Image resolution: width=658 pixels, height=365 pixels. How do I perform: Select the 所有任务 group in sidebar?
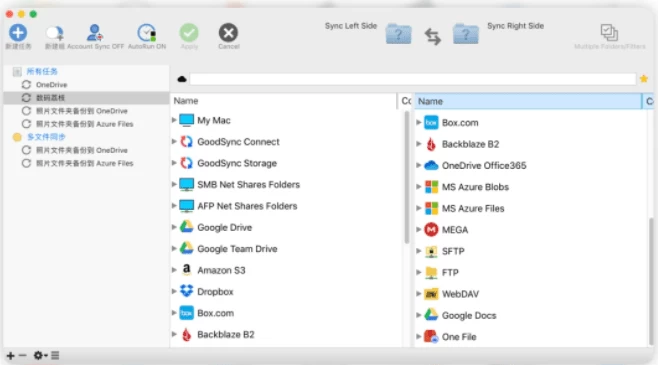(x=42, y=71)
